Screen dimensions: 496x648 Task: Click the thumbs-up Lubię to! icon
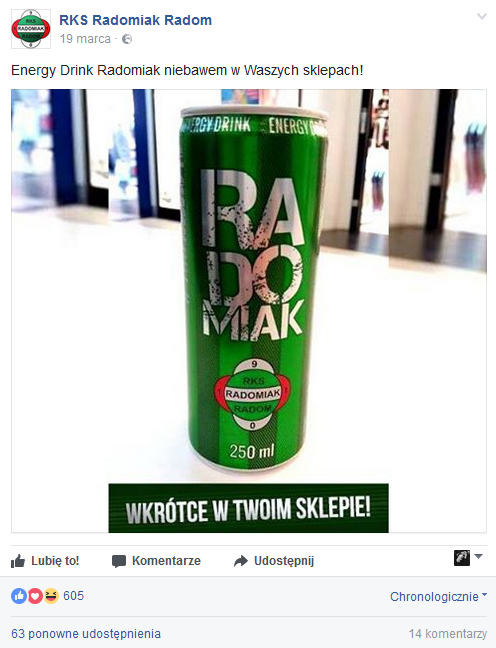point(18,561)
